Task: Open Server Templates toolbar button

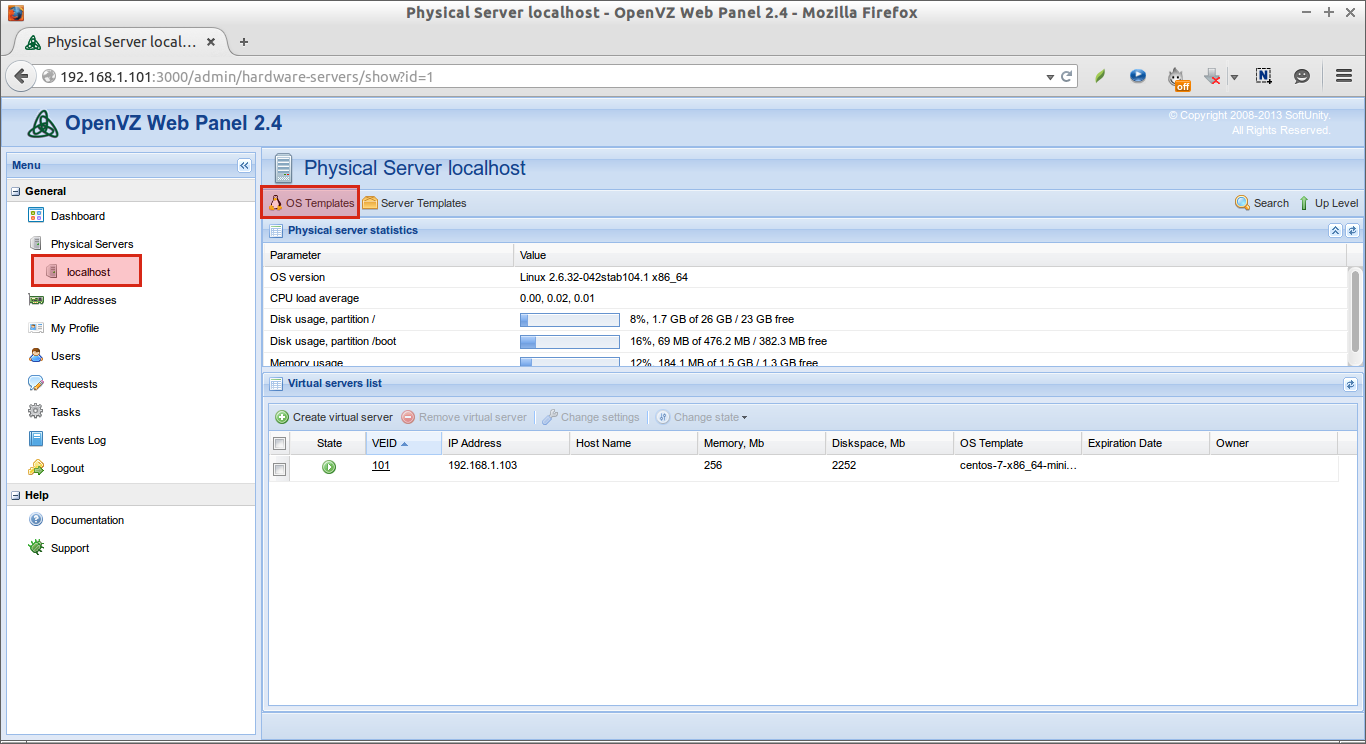Action: tap(414, 203)
